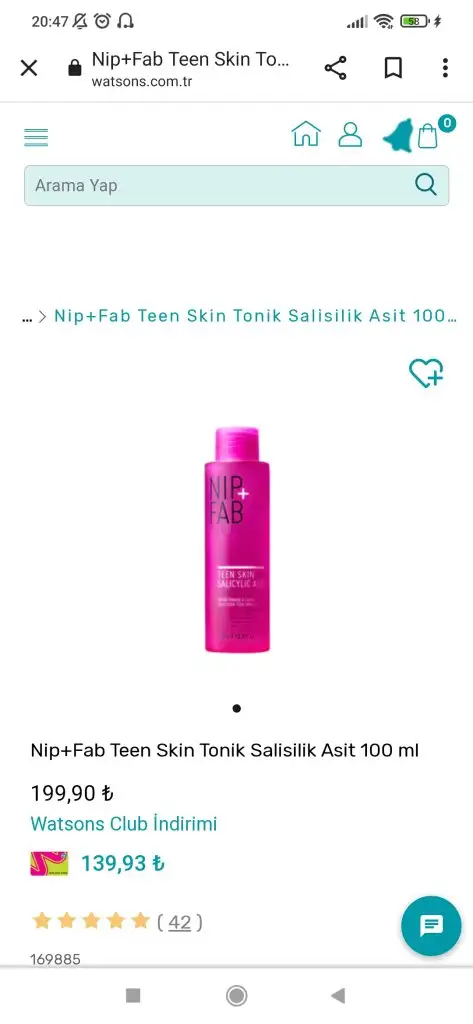Add product to favorites with heart icon

[x=426, y=373]
